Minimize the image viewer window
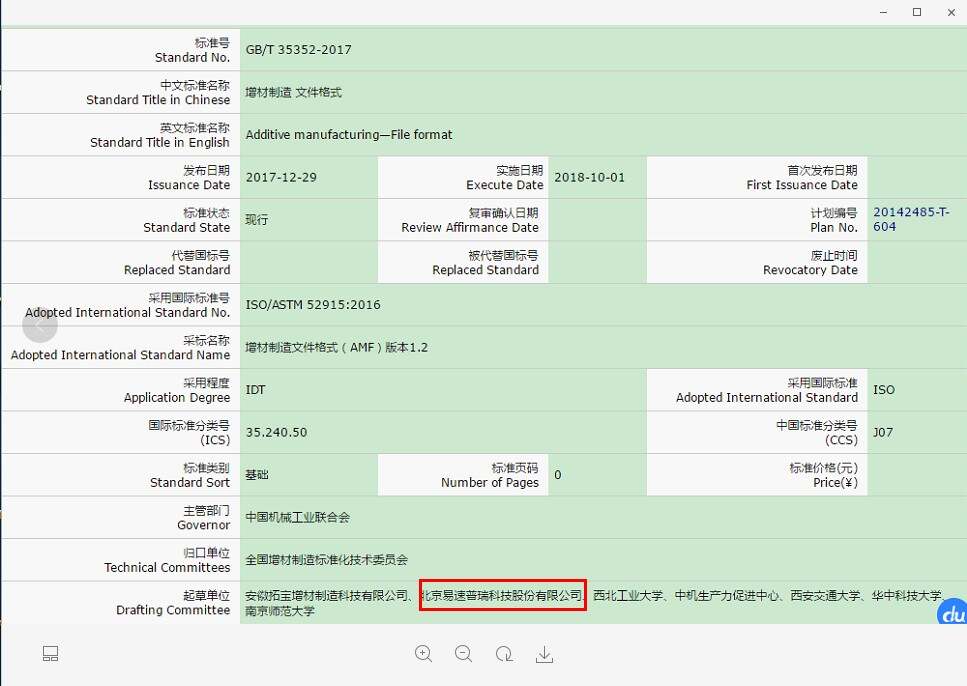The height and width of the screenshot is (686, 967). tap(883, 12)
